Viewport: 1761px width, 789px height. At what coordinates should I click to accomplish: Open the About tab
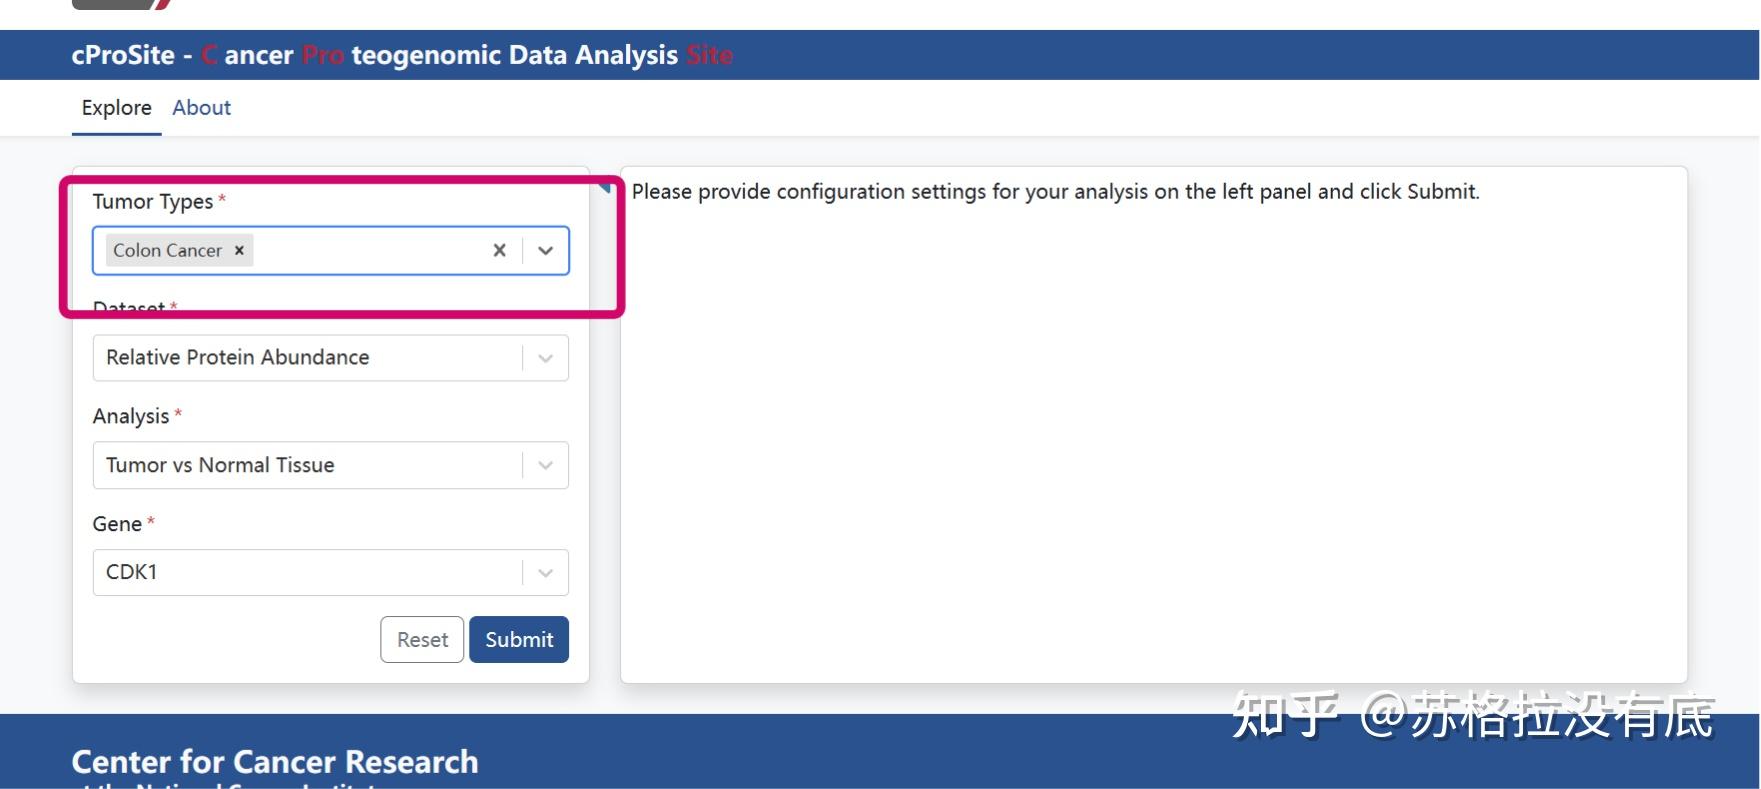[201, 108]
